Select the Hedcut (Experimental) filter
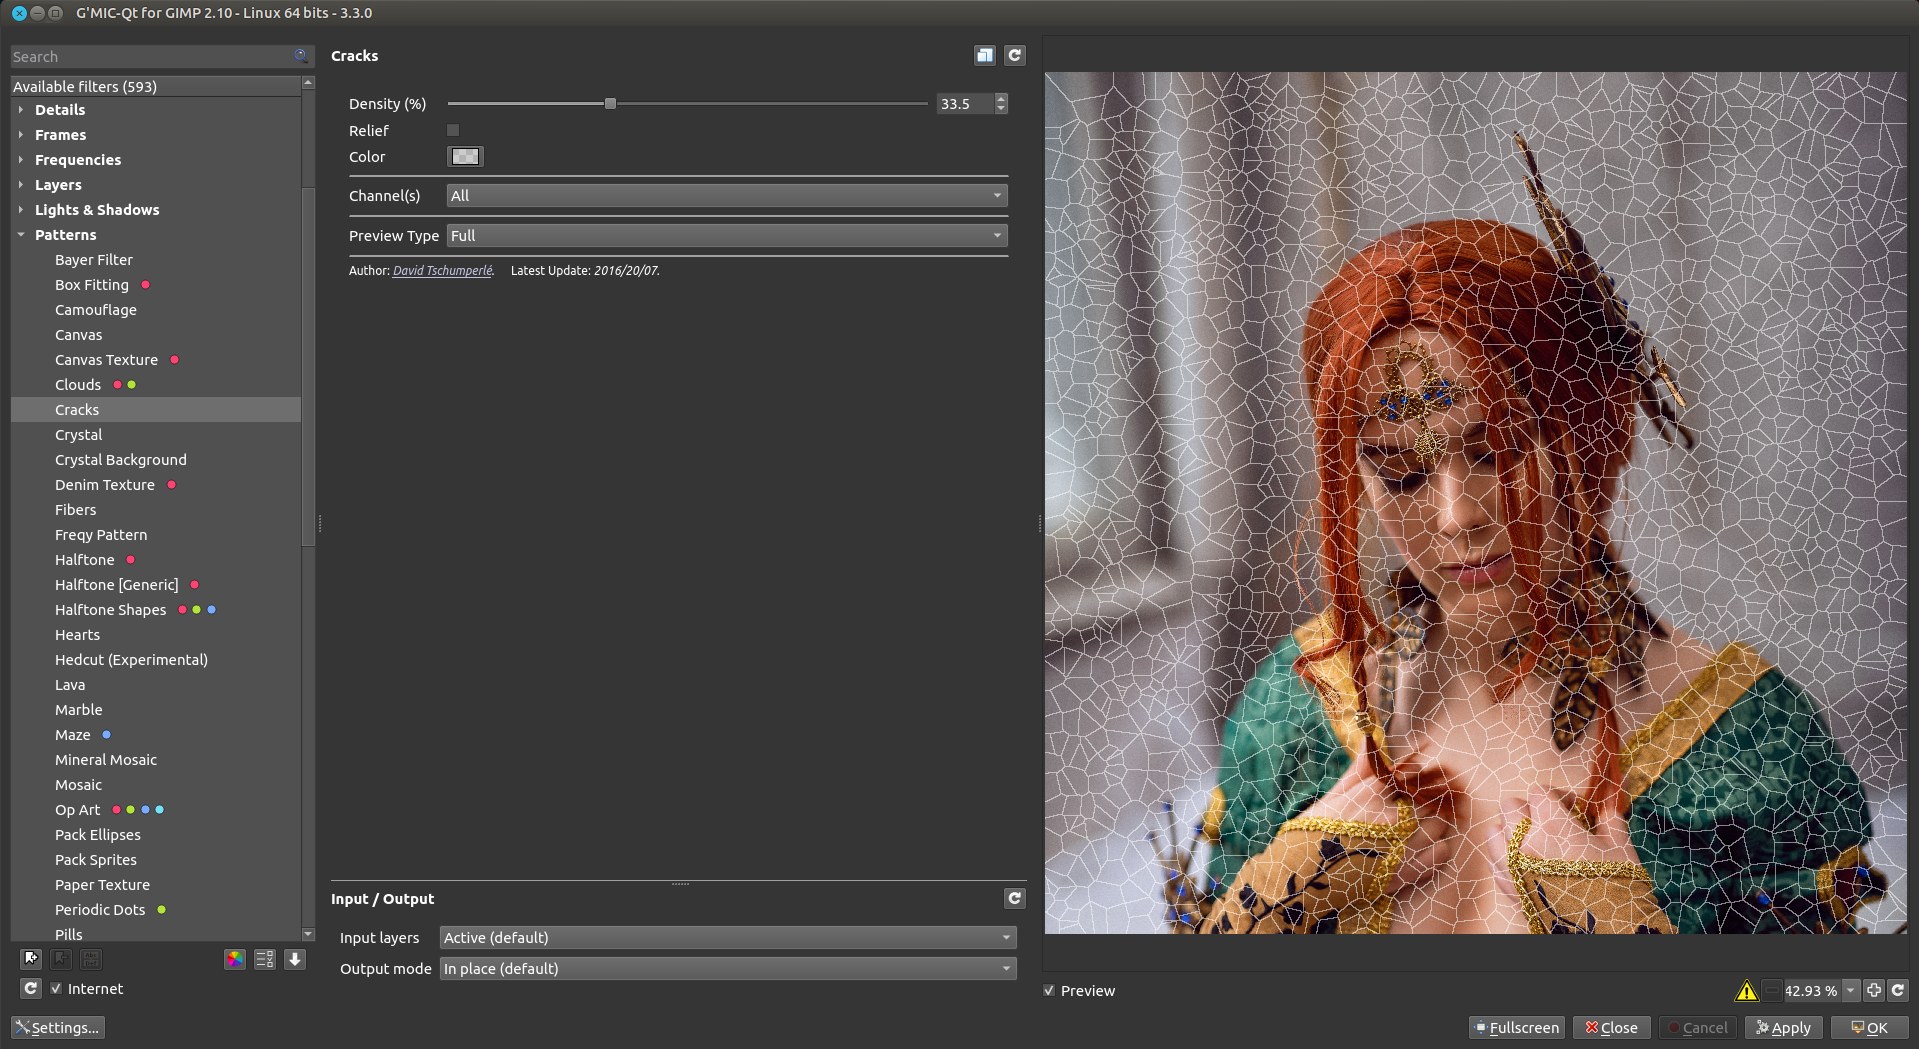This screenshot has height=1049, width=1919. click(x=131, y=660)
